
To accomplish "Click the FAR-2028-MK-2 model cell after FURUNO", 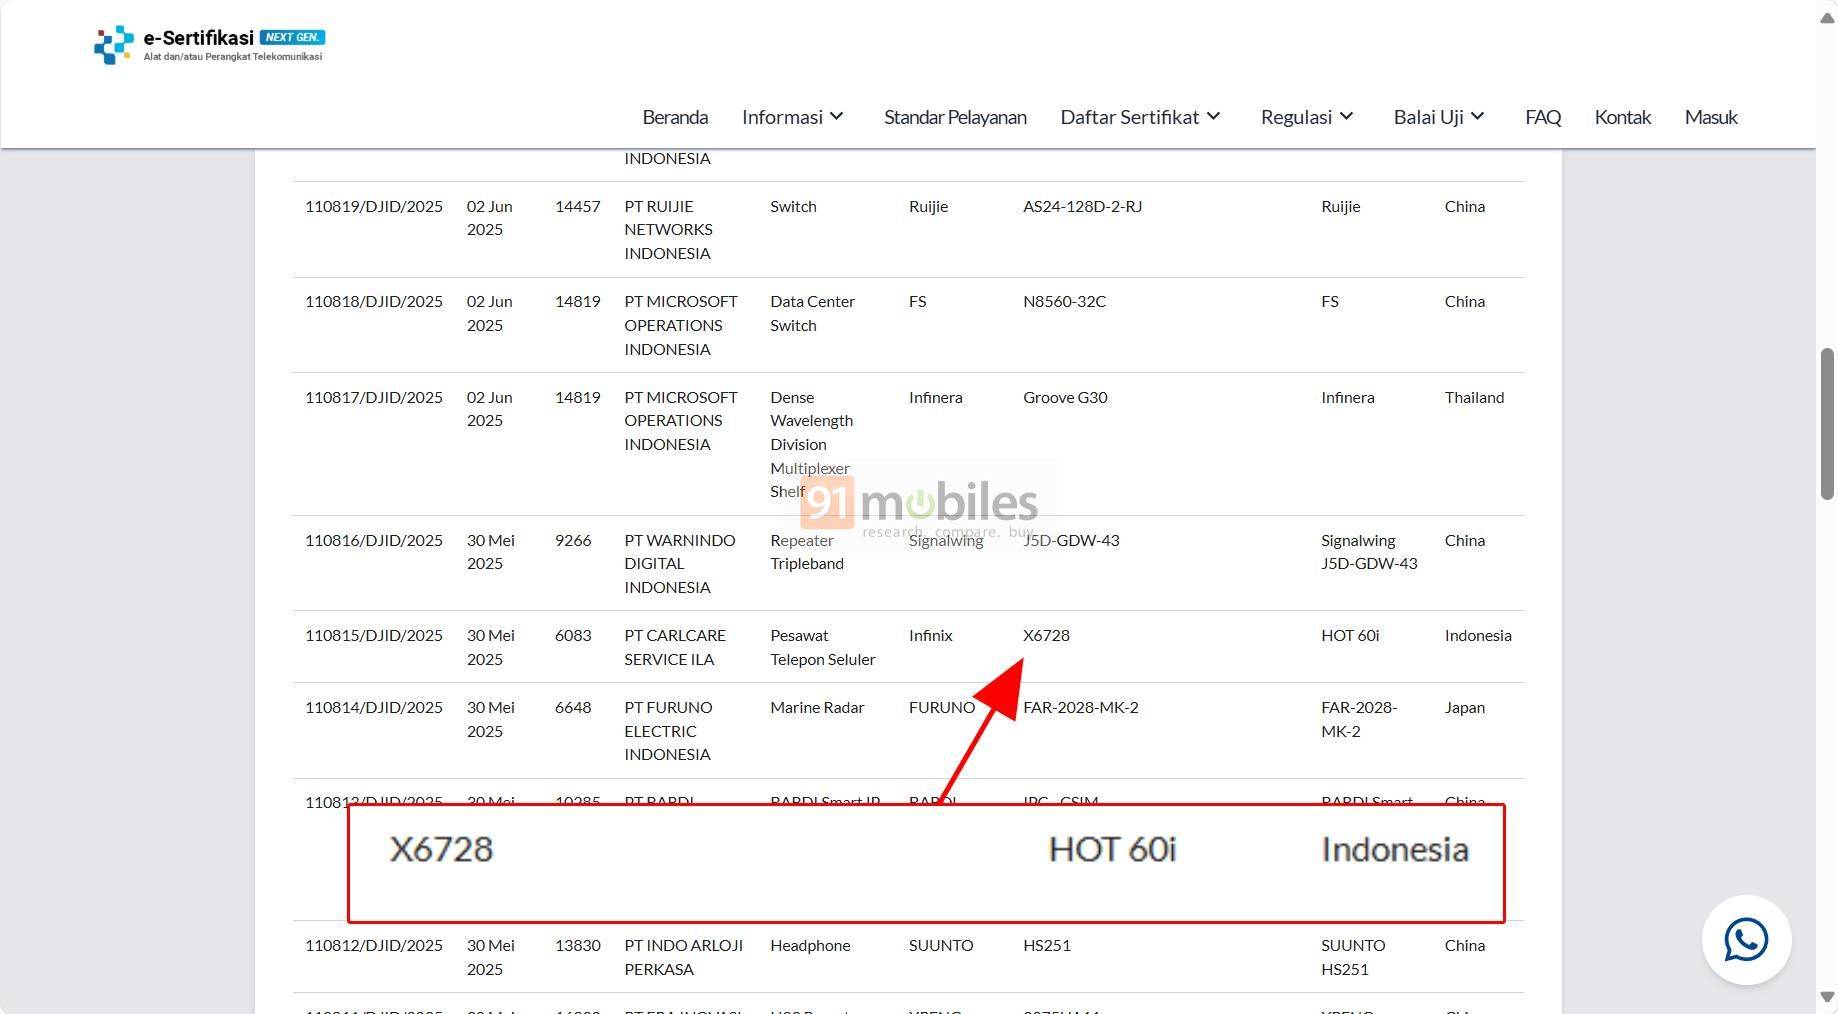I will 1081,707.
